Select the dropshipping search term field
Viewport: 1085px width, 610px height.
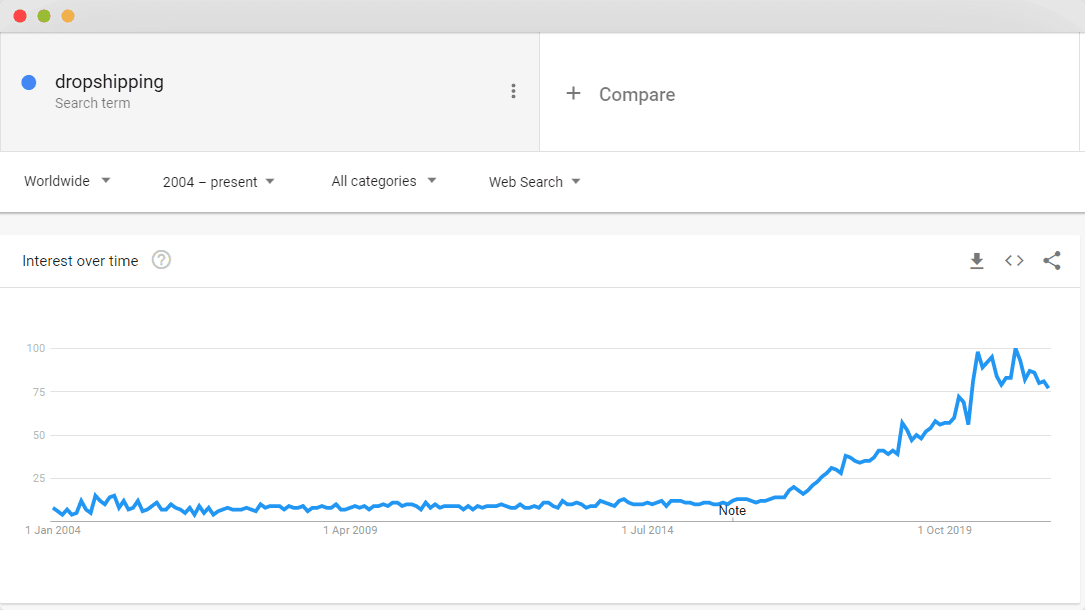(x=270, y=92)
